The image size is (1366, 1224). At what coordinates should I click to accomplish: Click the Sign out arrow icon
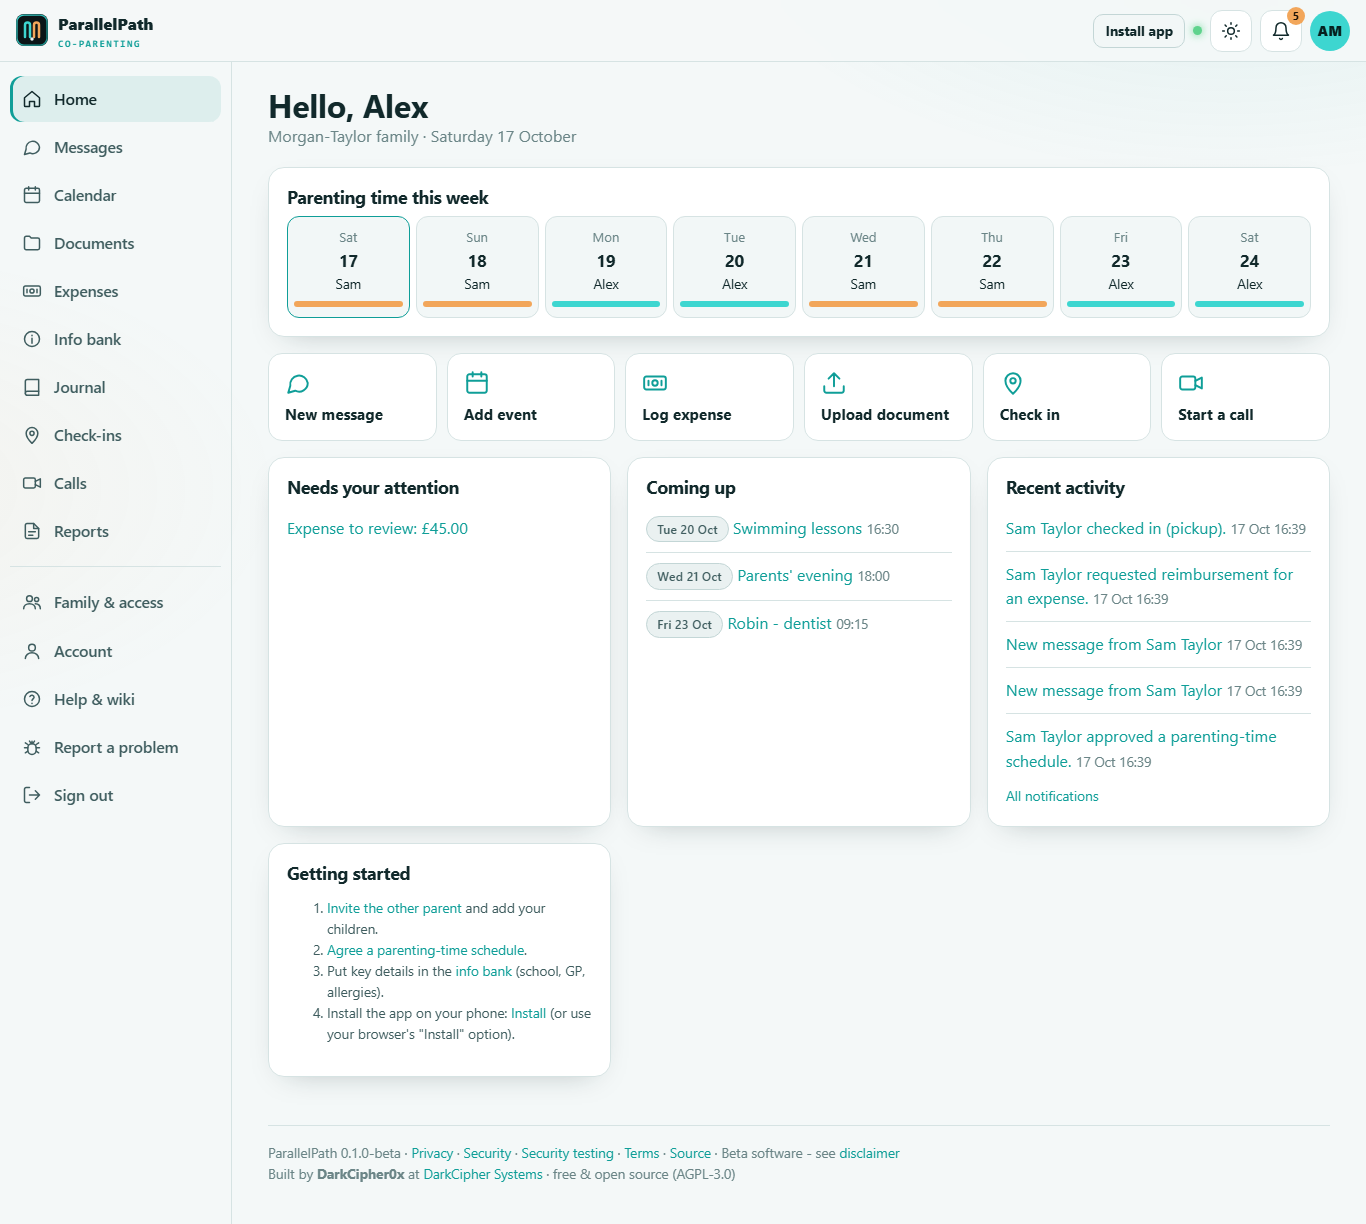point(32,796)
